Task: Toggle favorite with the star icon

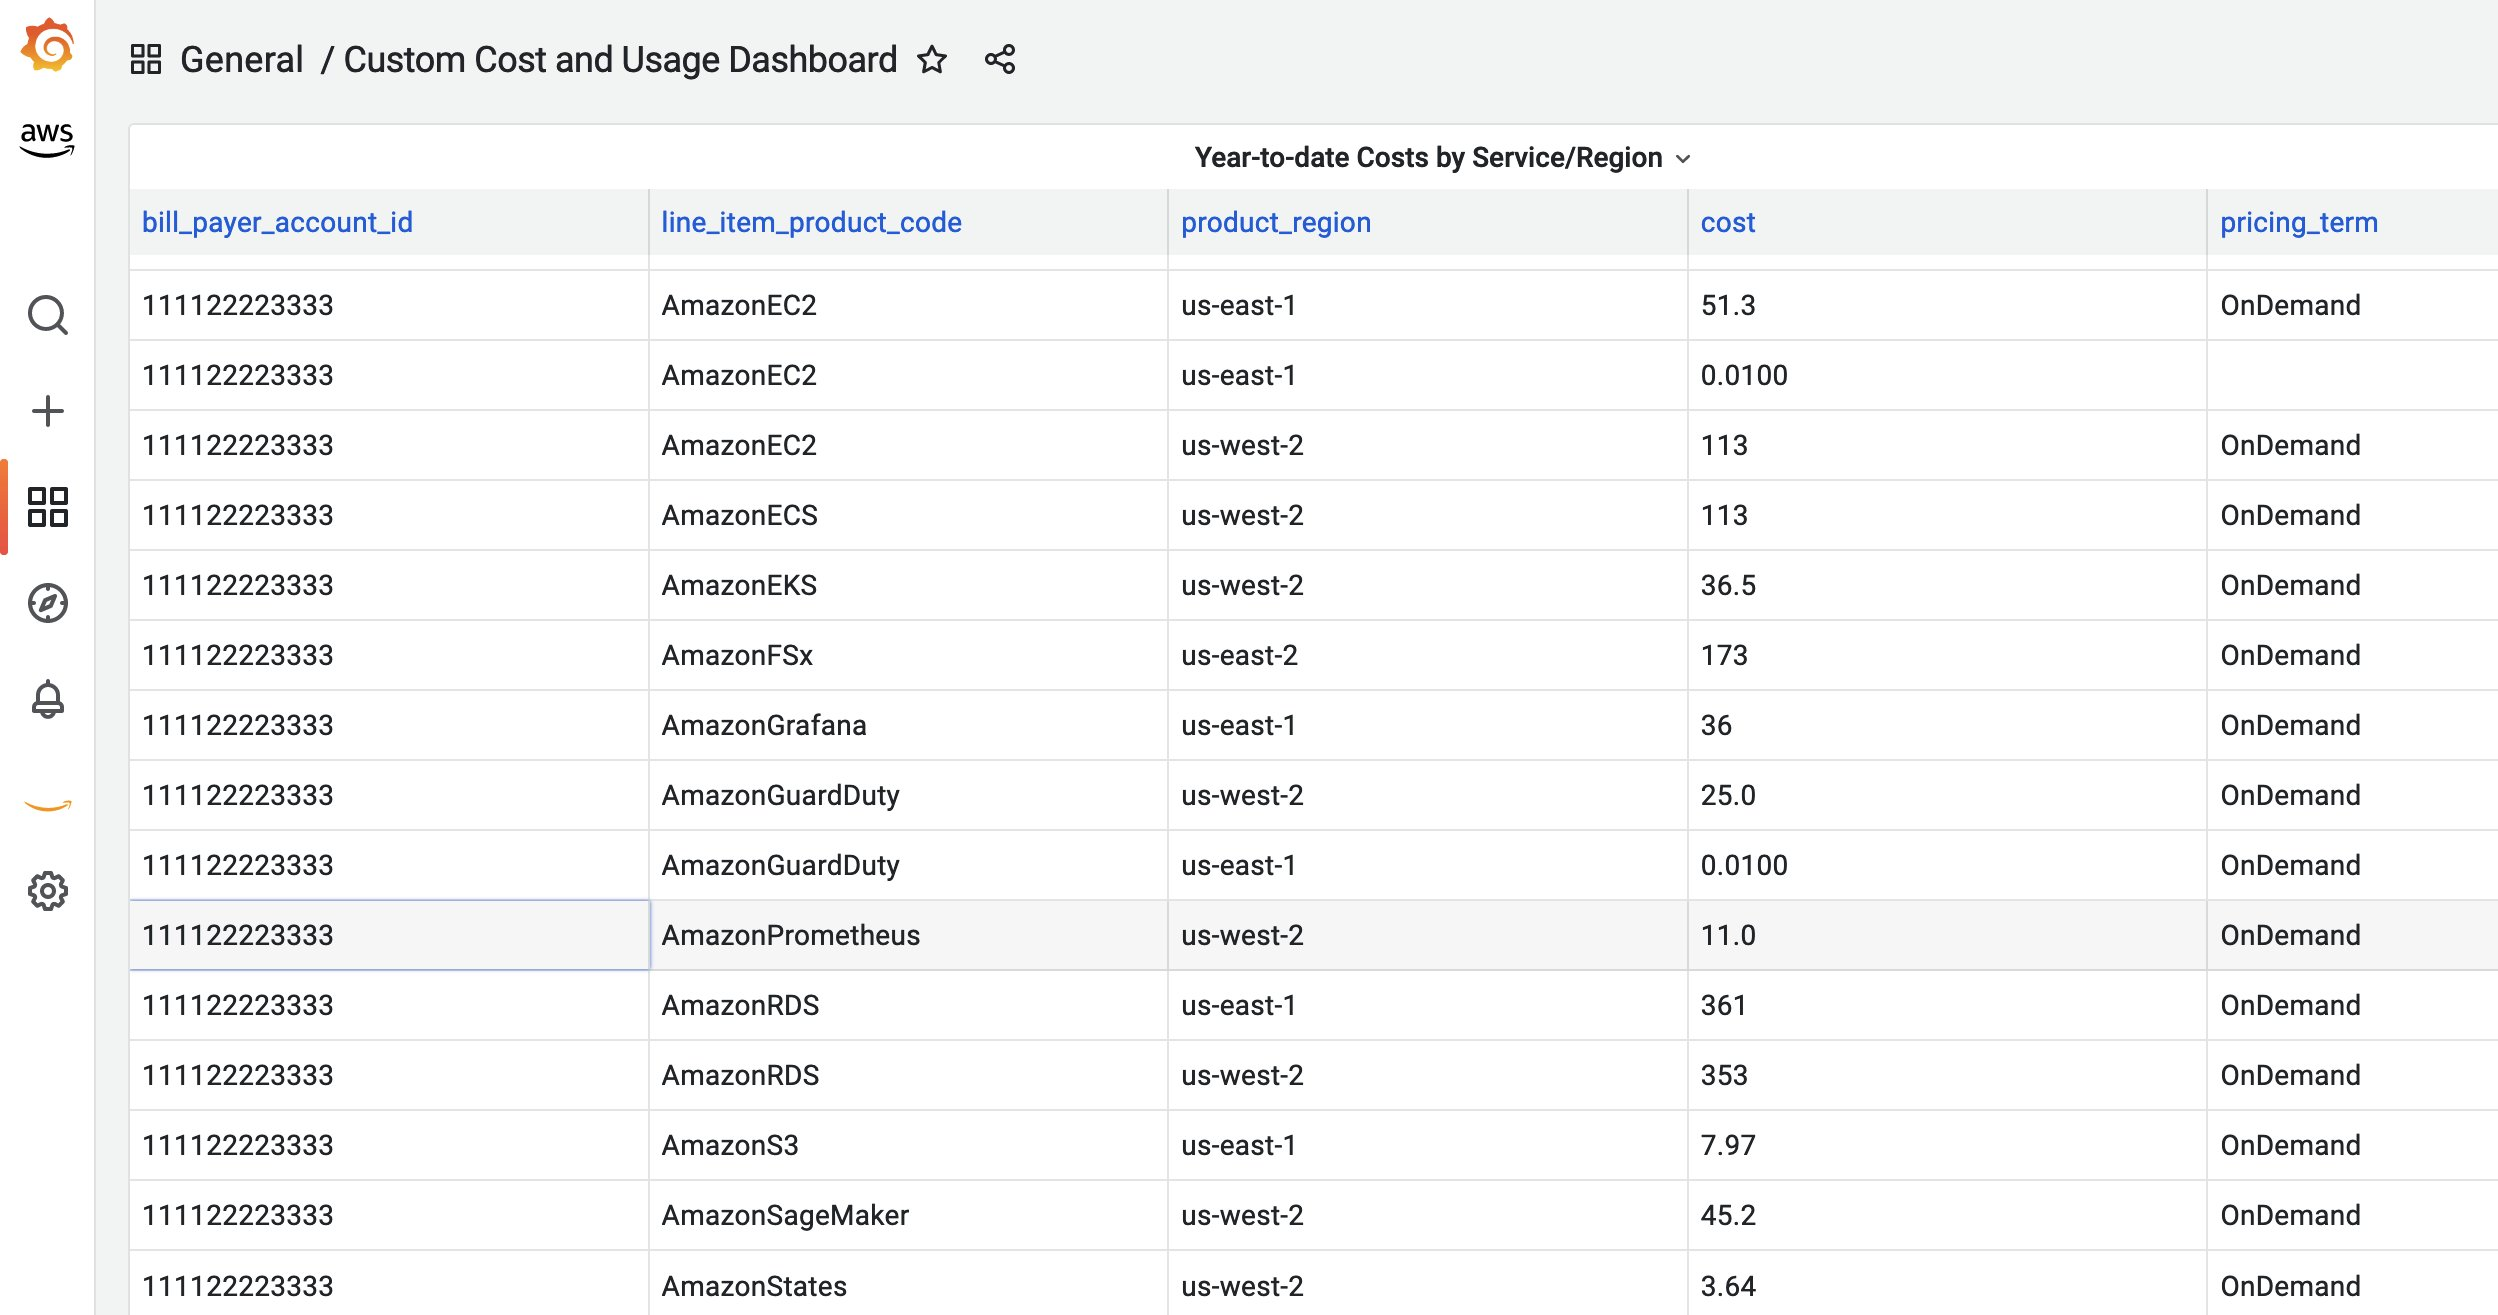Action: (x=932, y=60)
